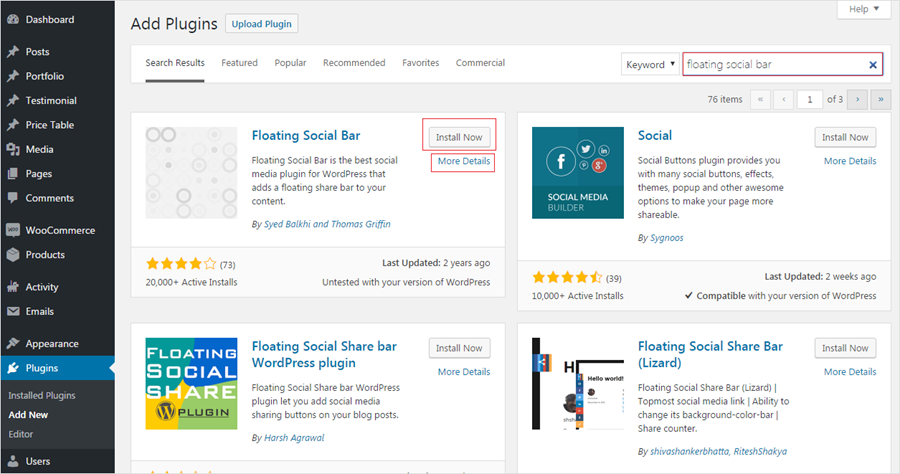Click the Posts pushpin icon
The width and height of the screenshot is (900, 474).
pyautogui.click(x=13, y=52)
